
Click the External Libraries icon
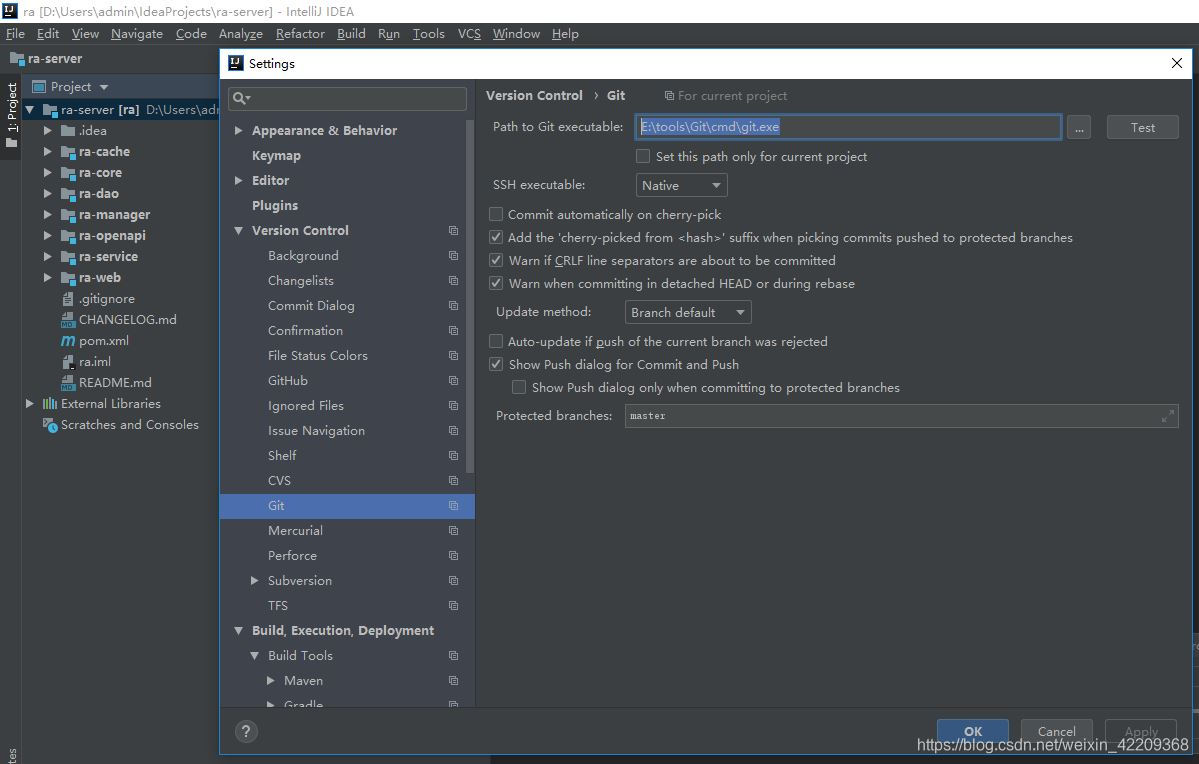(50, 404)
